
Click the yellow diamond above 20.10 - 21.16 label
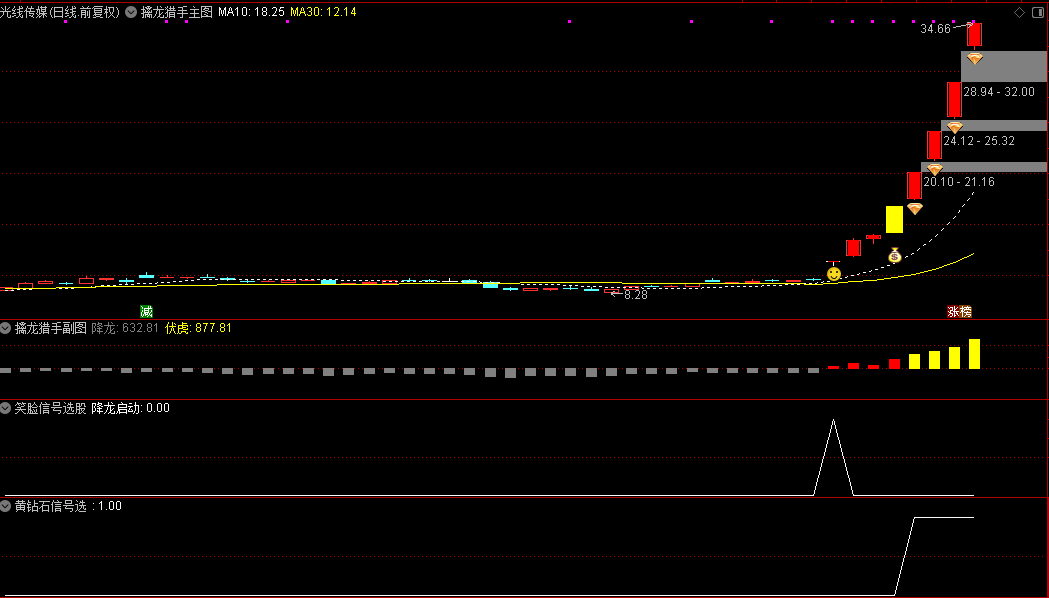[935, 169]
